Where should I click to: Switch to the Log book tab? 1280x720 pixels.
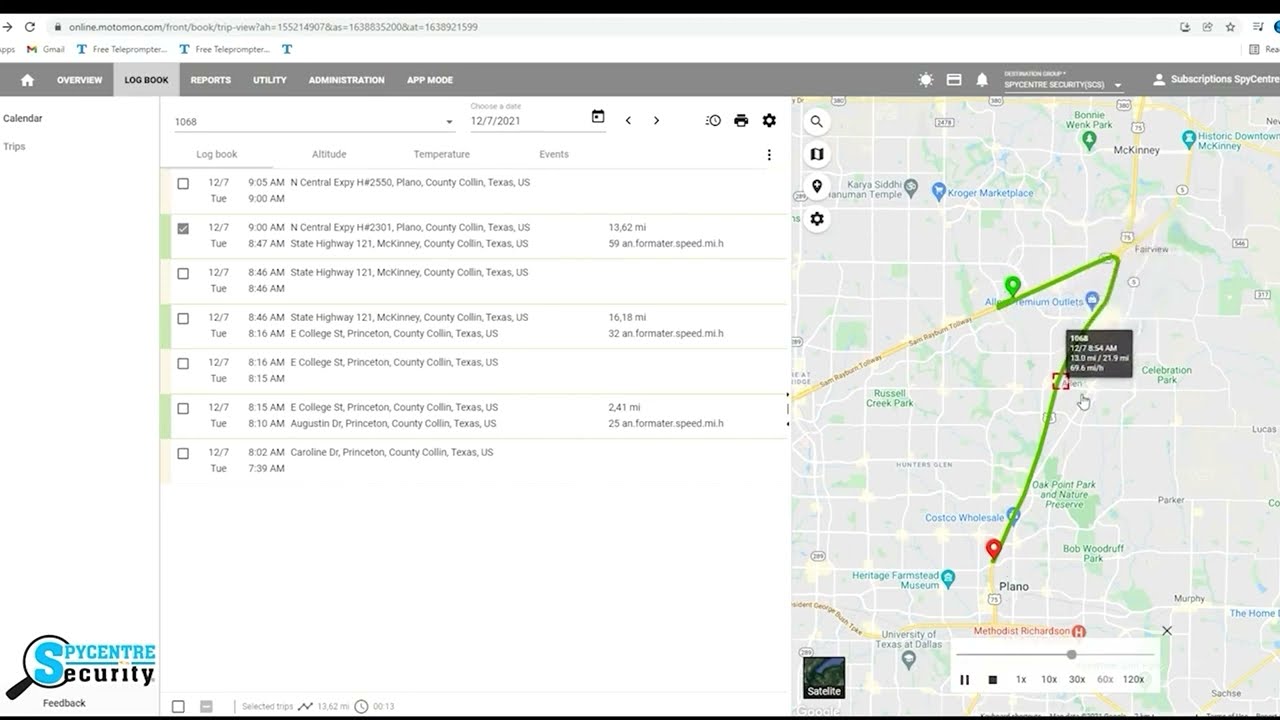pos(217,155)
